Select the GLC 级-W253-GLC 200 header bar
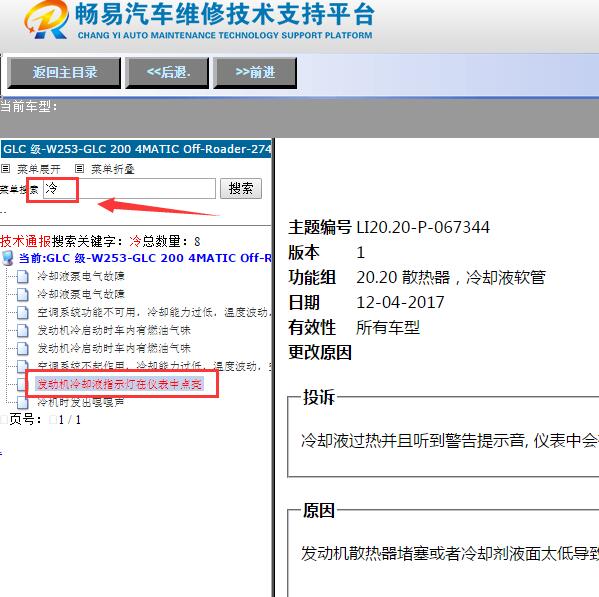The height and width of the screenshot is (597, 599). [x=136, y=149]
